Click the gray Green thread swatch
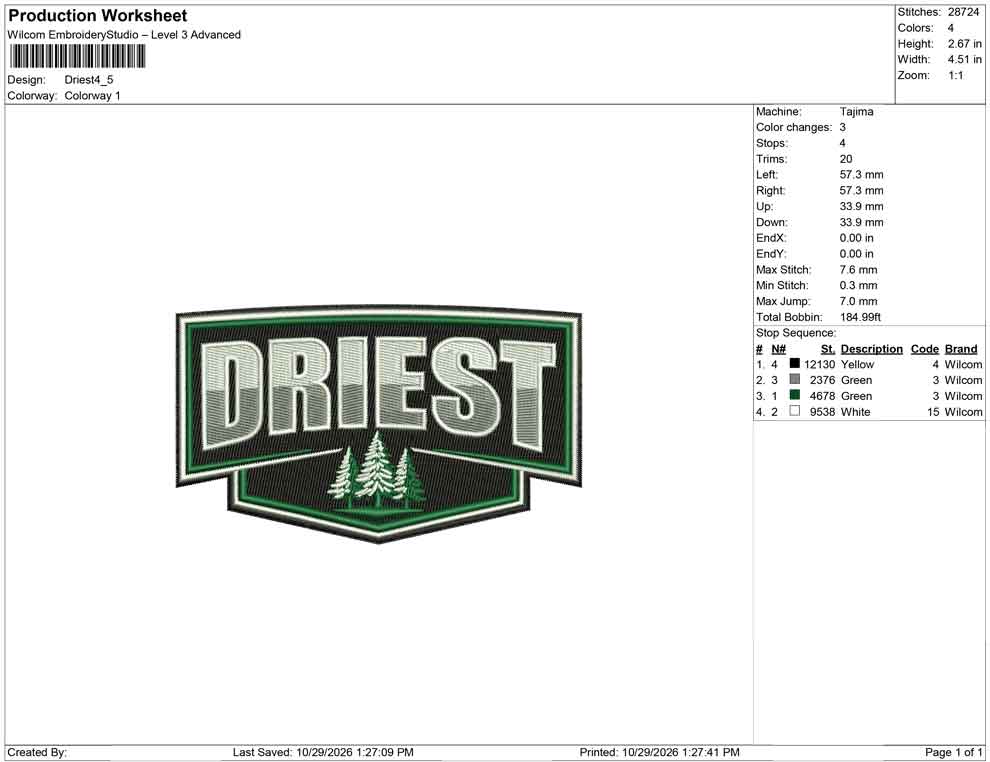 (795, 379)
